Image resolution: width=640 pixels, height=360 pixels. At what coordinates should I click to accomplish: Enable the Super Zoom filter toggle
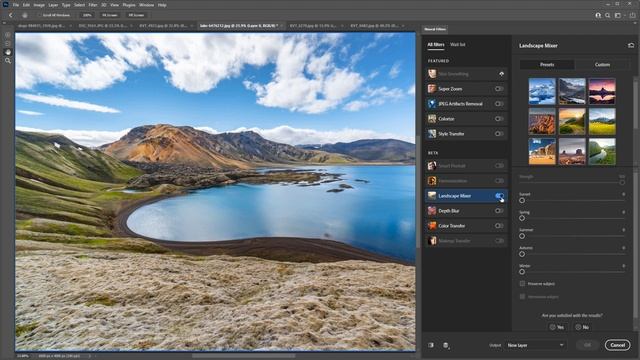pos(499,89)
